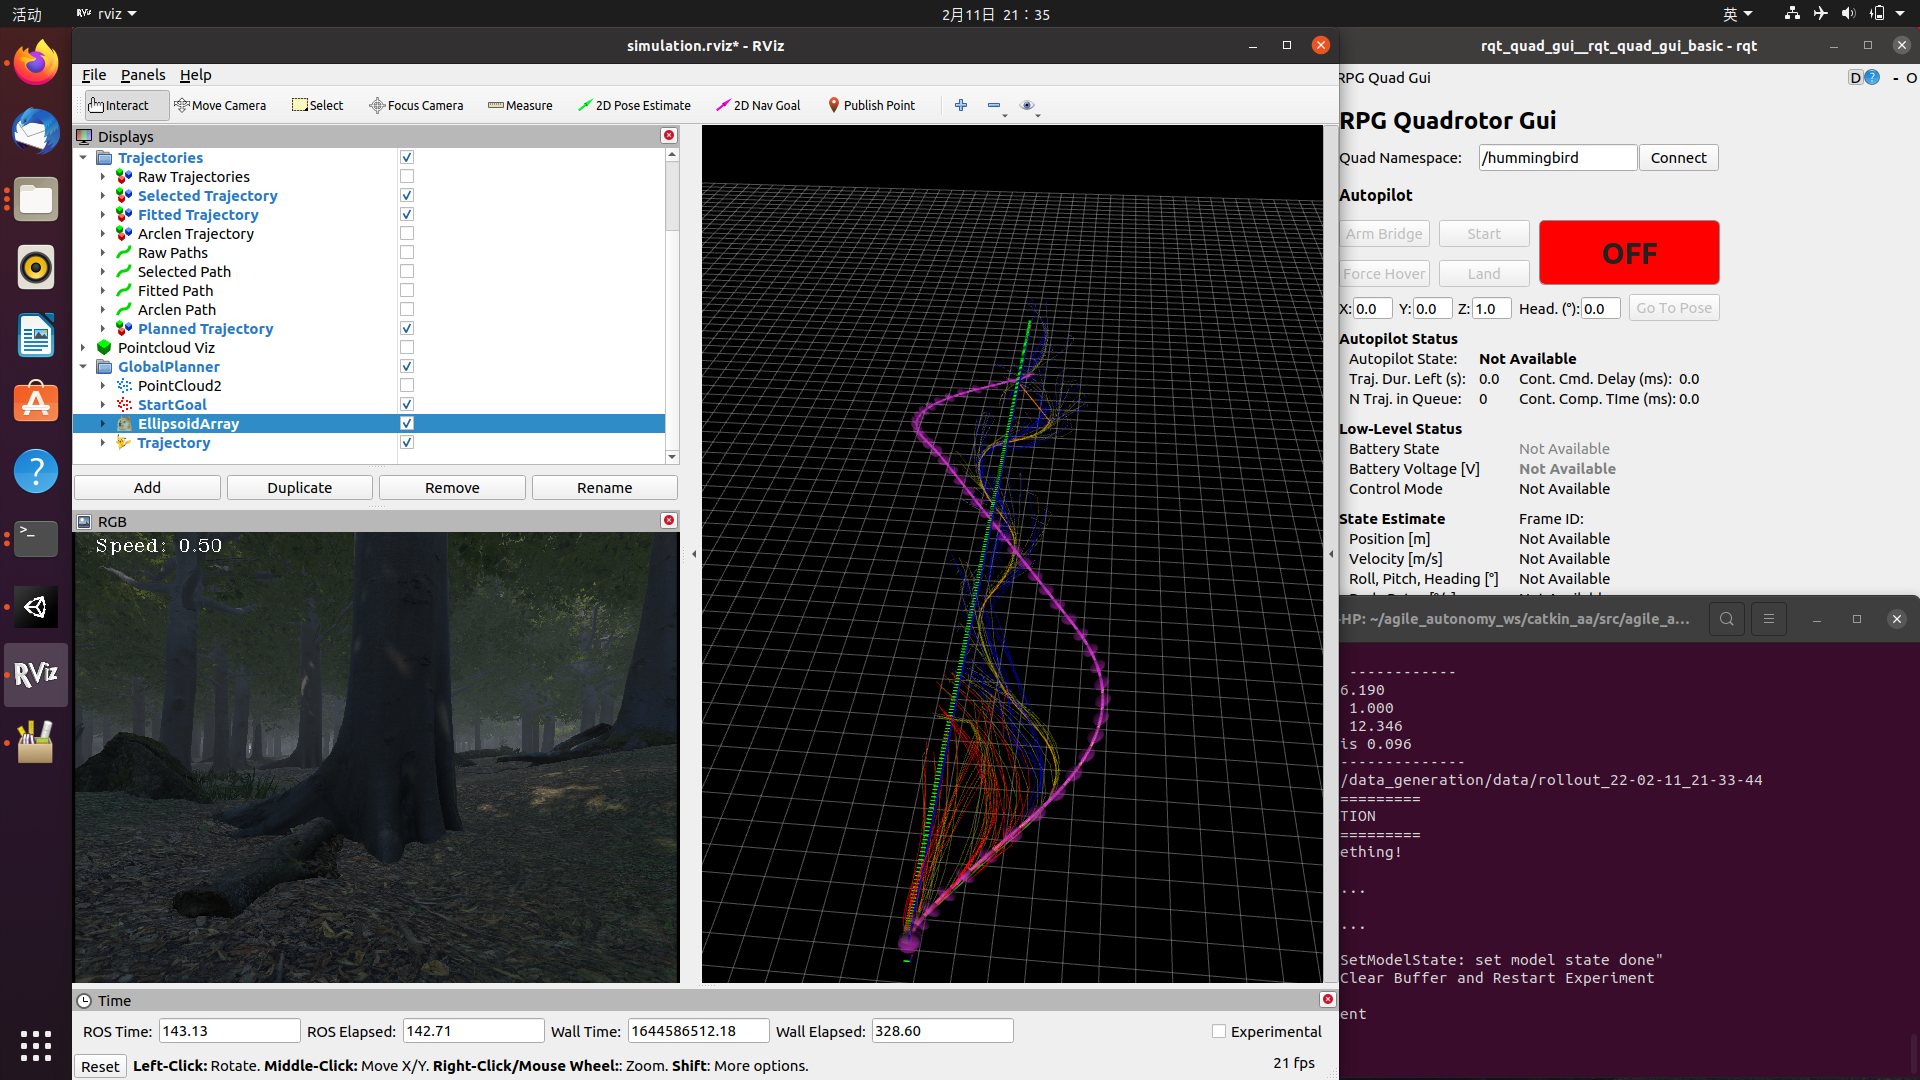Uncheck the Planned Trajectory display
1920x1080 pixels.
tap(407, 329)
